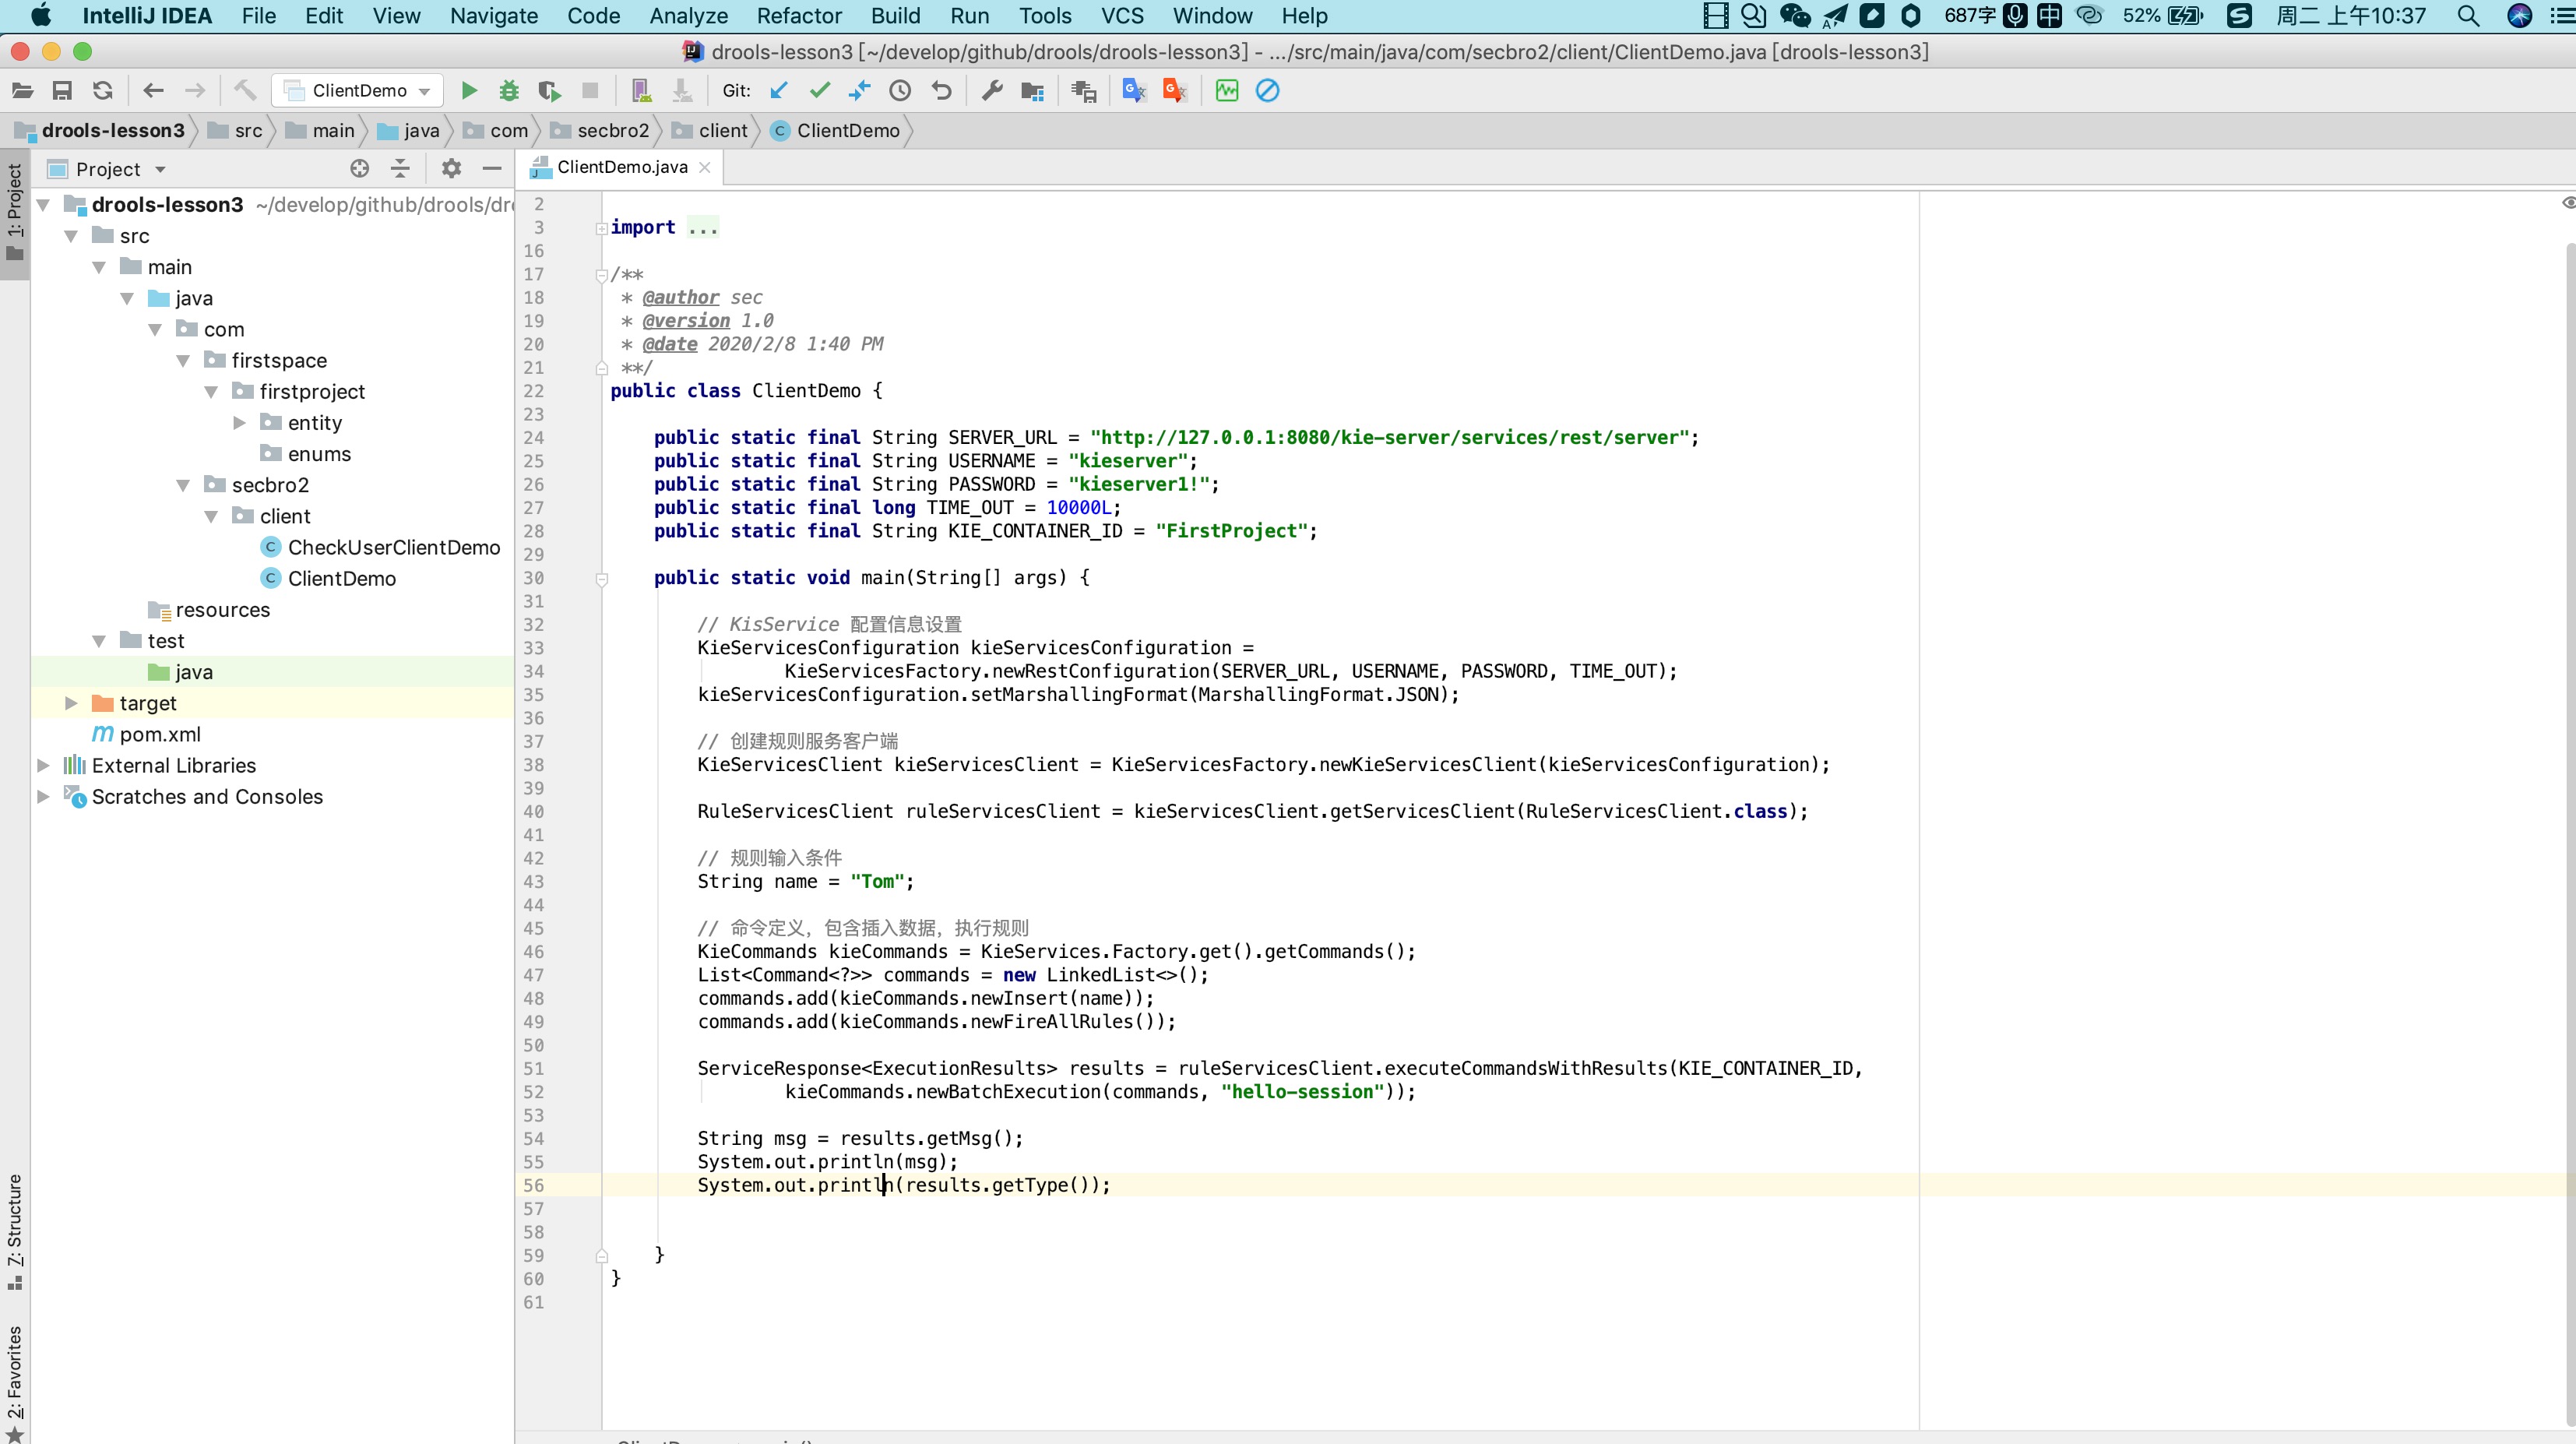
Task: Build the project with the hammer icon
Action: (245, 91)
